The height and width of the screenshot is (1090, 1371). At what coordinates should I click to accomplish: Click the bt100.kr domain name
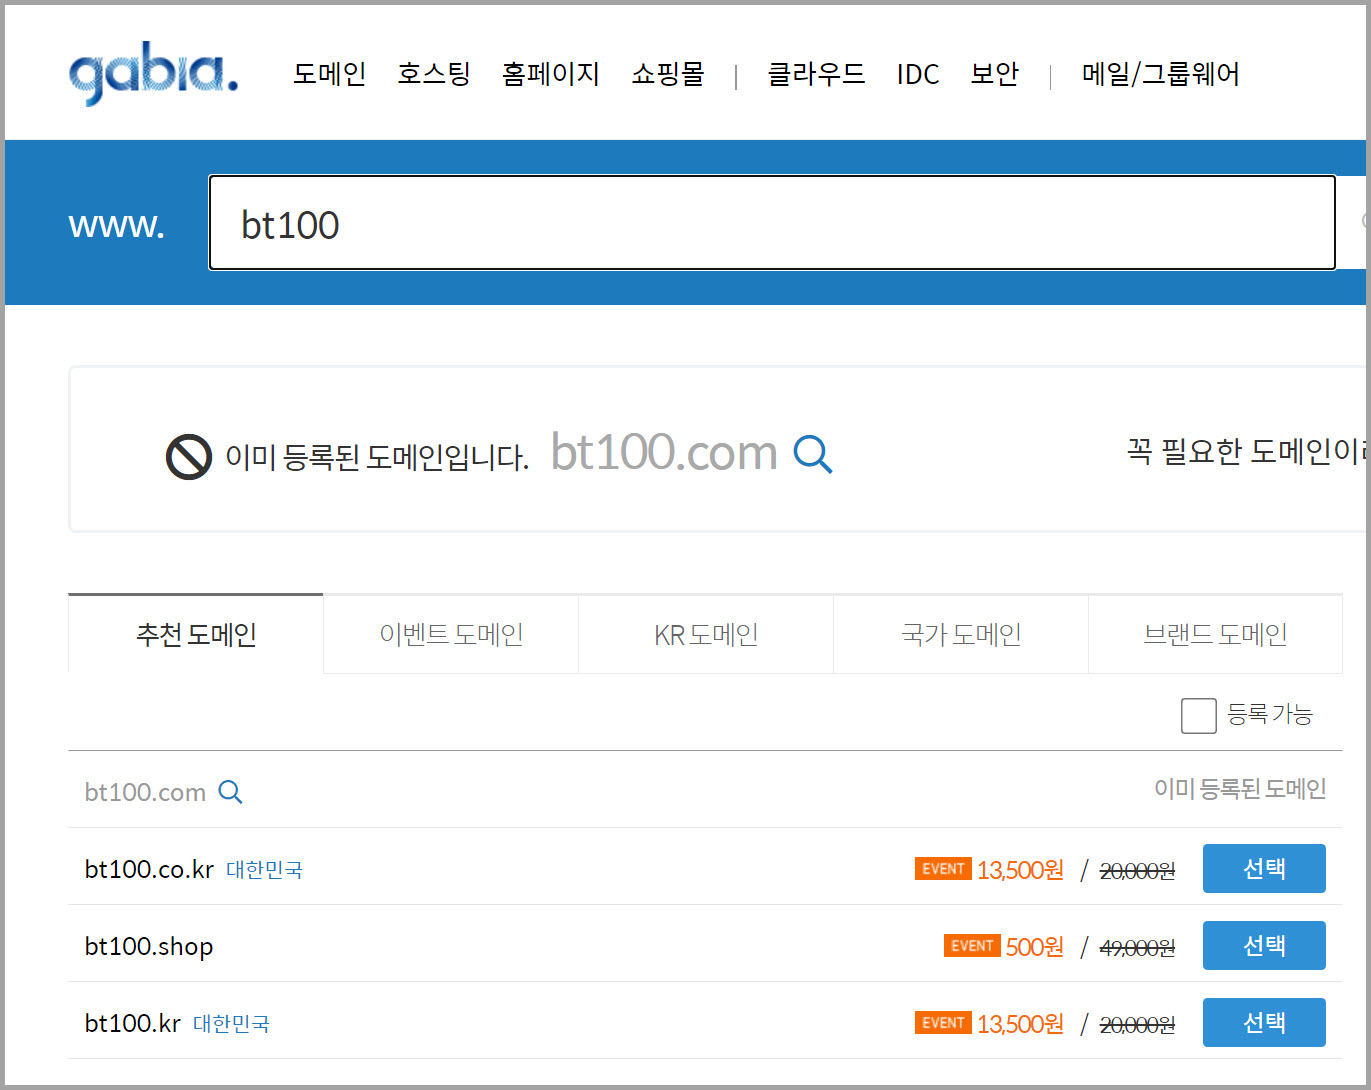[x=133, y=1023]
